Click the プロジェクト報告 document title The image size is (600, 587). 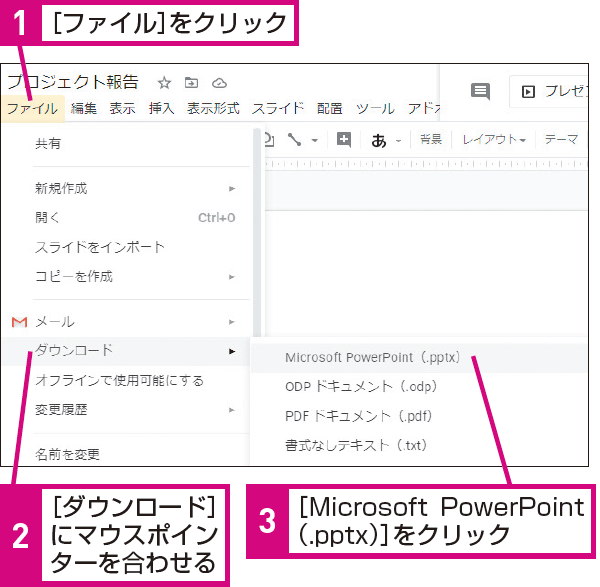(73, 82)
